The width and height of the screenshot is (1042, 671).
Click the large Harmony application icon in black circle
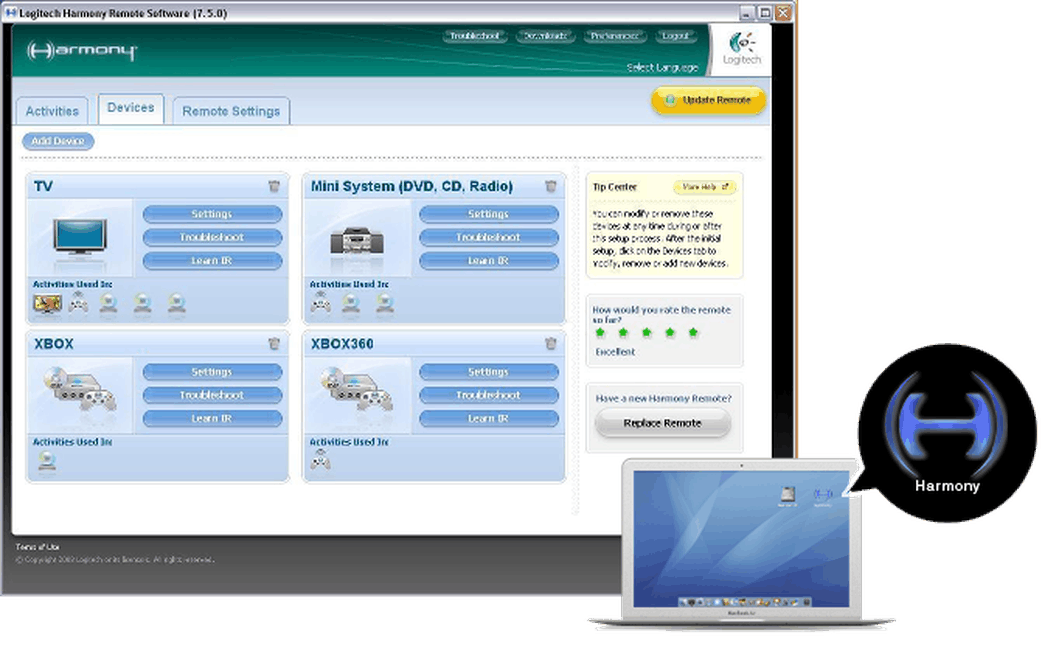click(x=946, y=432)
